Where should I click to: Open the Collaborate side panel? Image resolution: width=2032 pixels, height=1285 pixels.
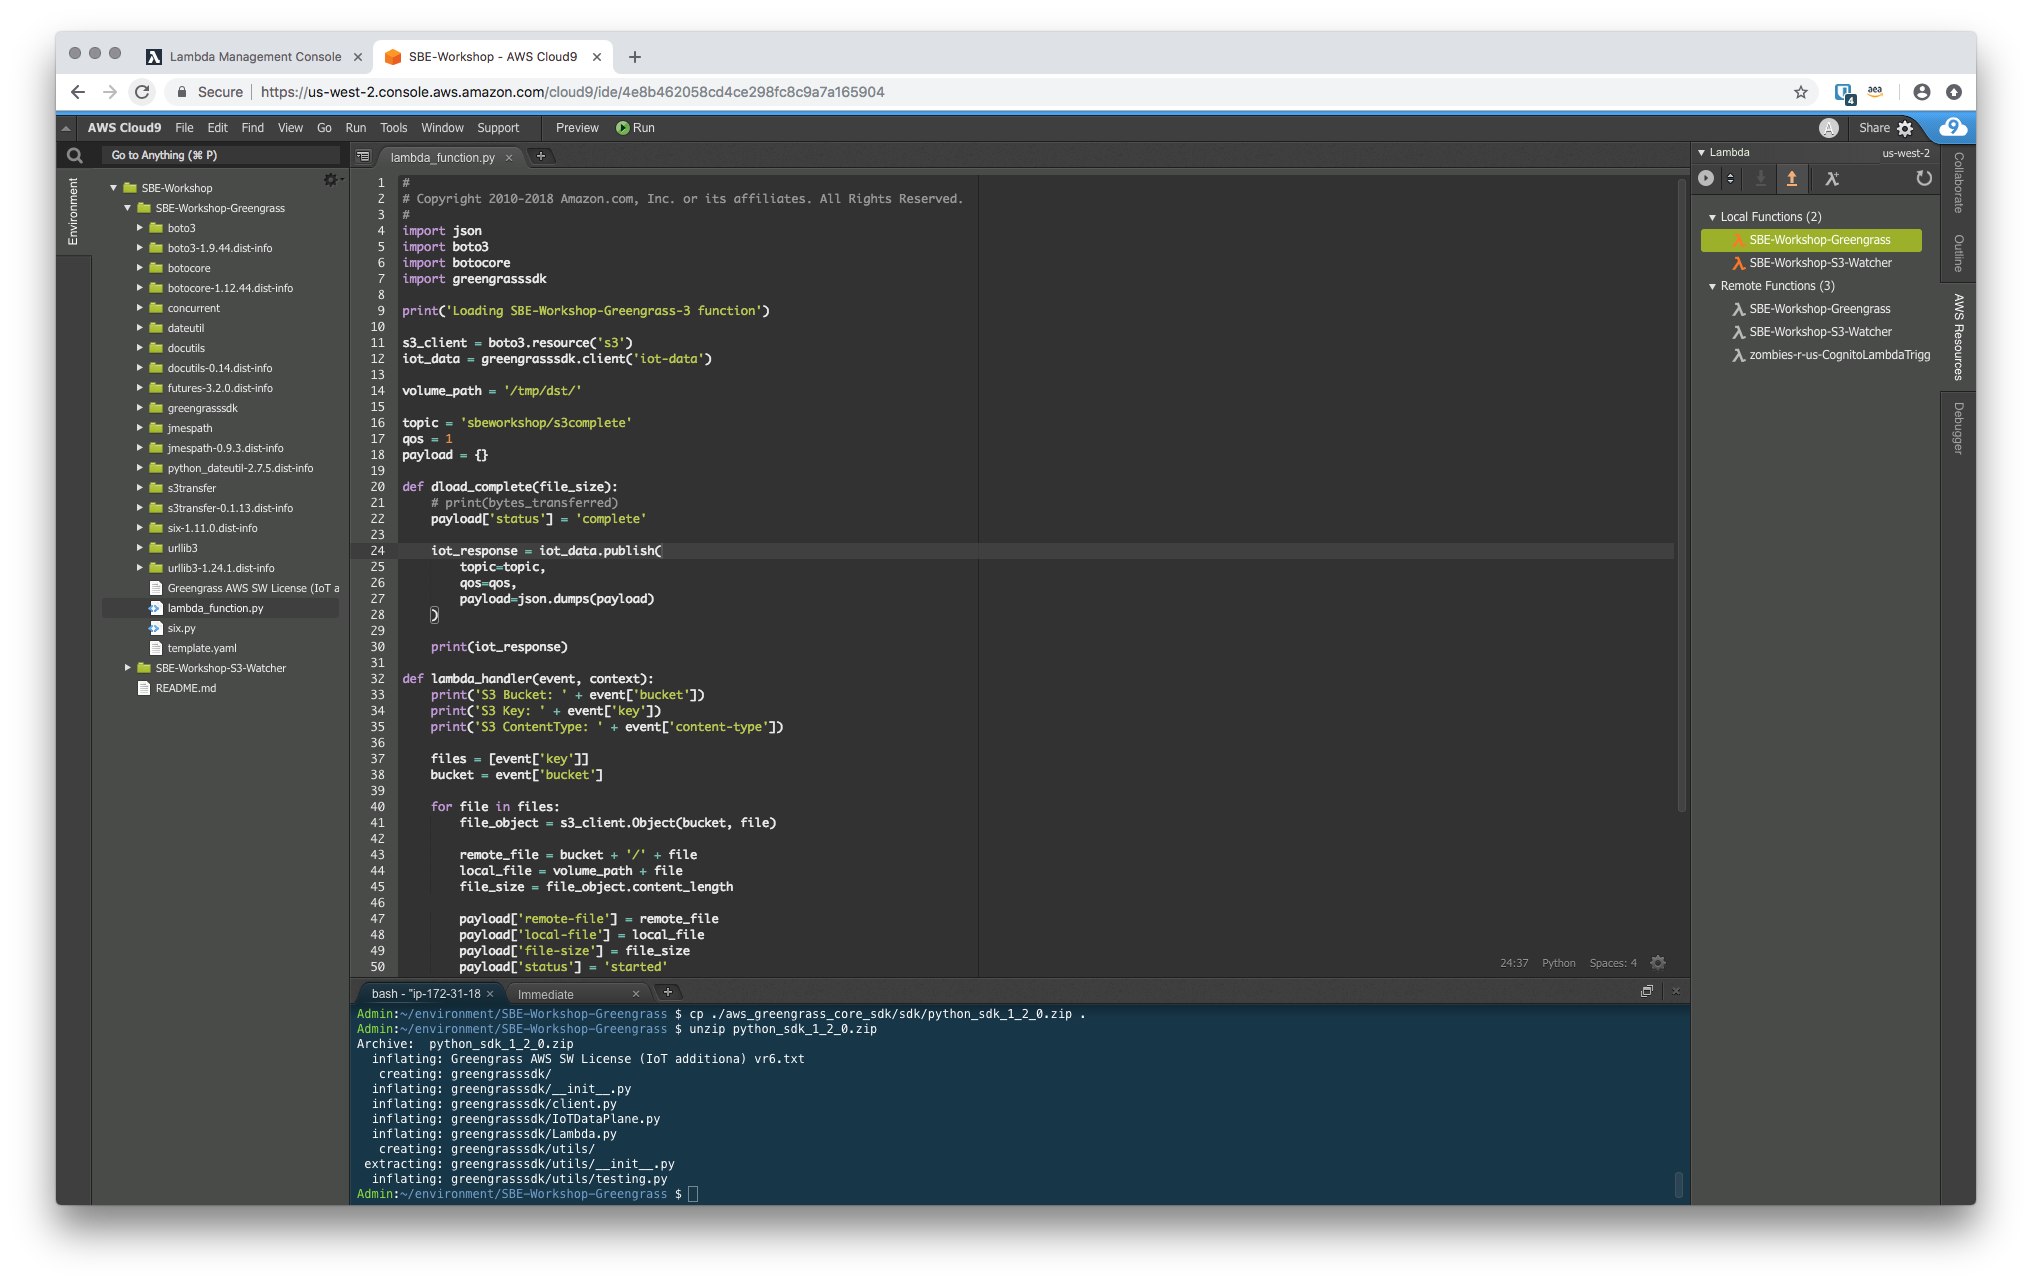[1958, 183]
